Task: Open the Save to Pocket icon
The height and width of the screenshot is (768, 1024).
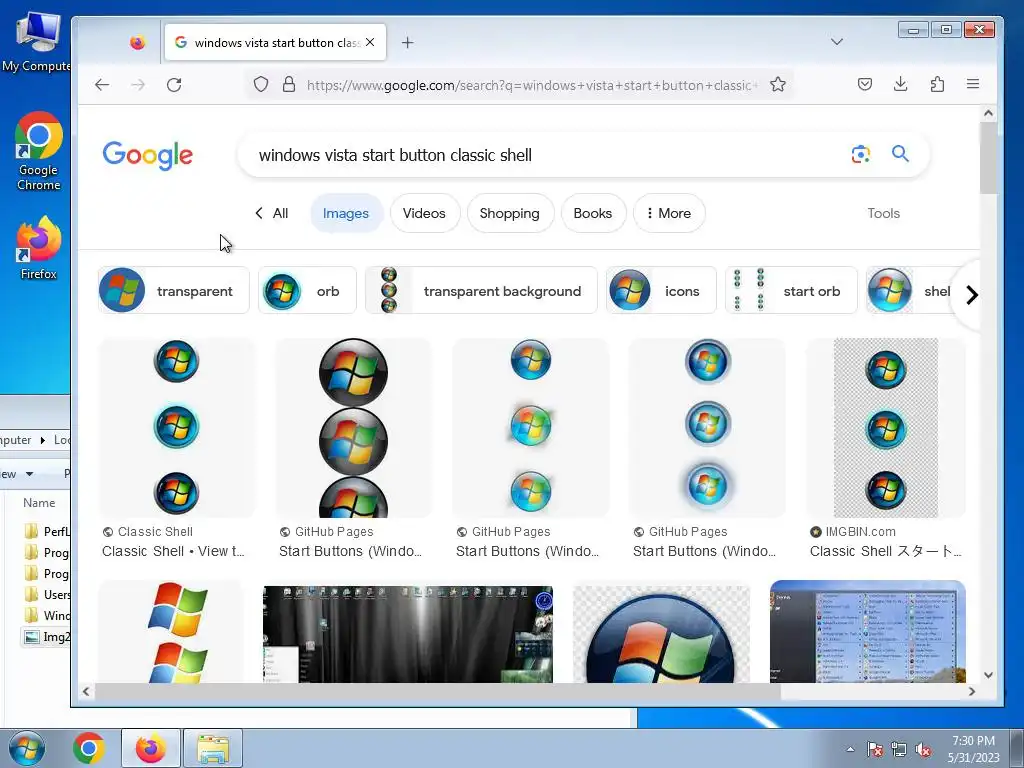Action: pos(865,84)
